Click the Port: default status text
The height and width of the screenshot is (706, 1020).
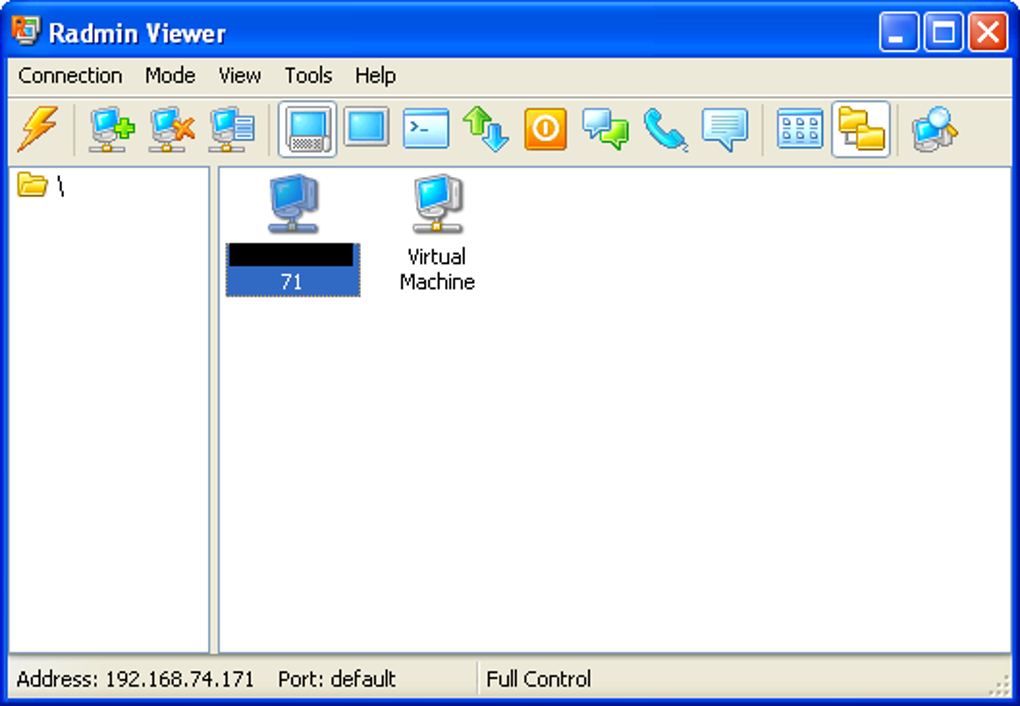pos(336,679)
